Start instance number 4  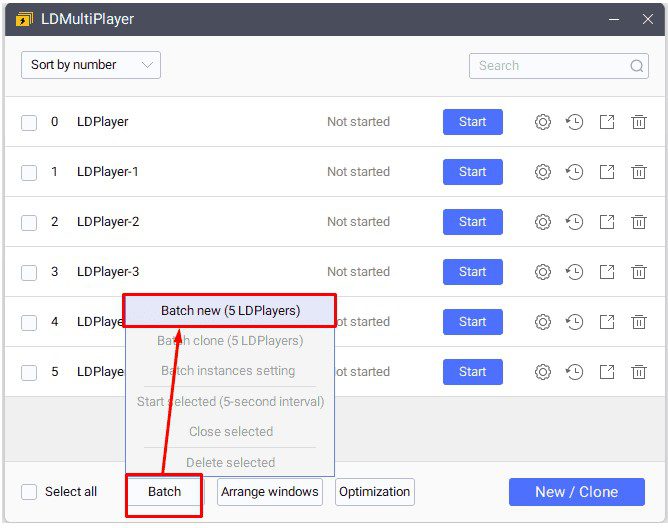(472, 322)
